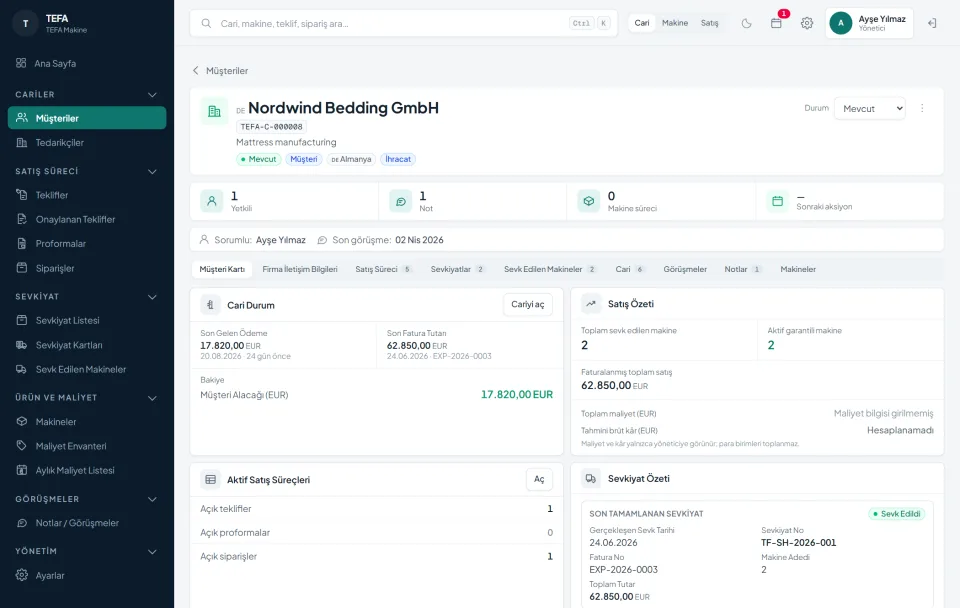Open Makineler in the sidebar
The height and width of the screenshot is (608, 960).
coord(87,421)
